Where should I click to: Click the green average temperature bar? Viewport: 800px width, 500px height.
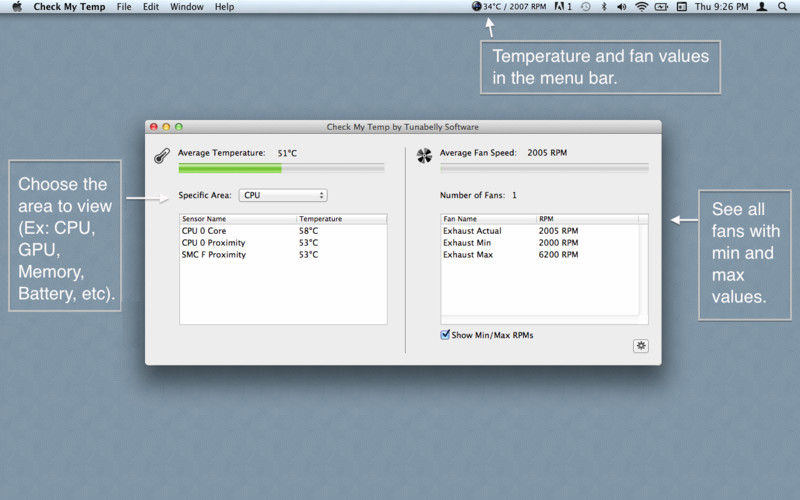pyautogui.click(x=229, y=169)
